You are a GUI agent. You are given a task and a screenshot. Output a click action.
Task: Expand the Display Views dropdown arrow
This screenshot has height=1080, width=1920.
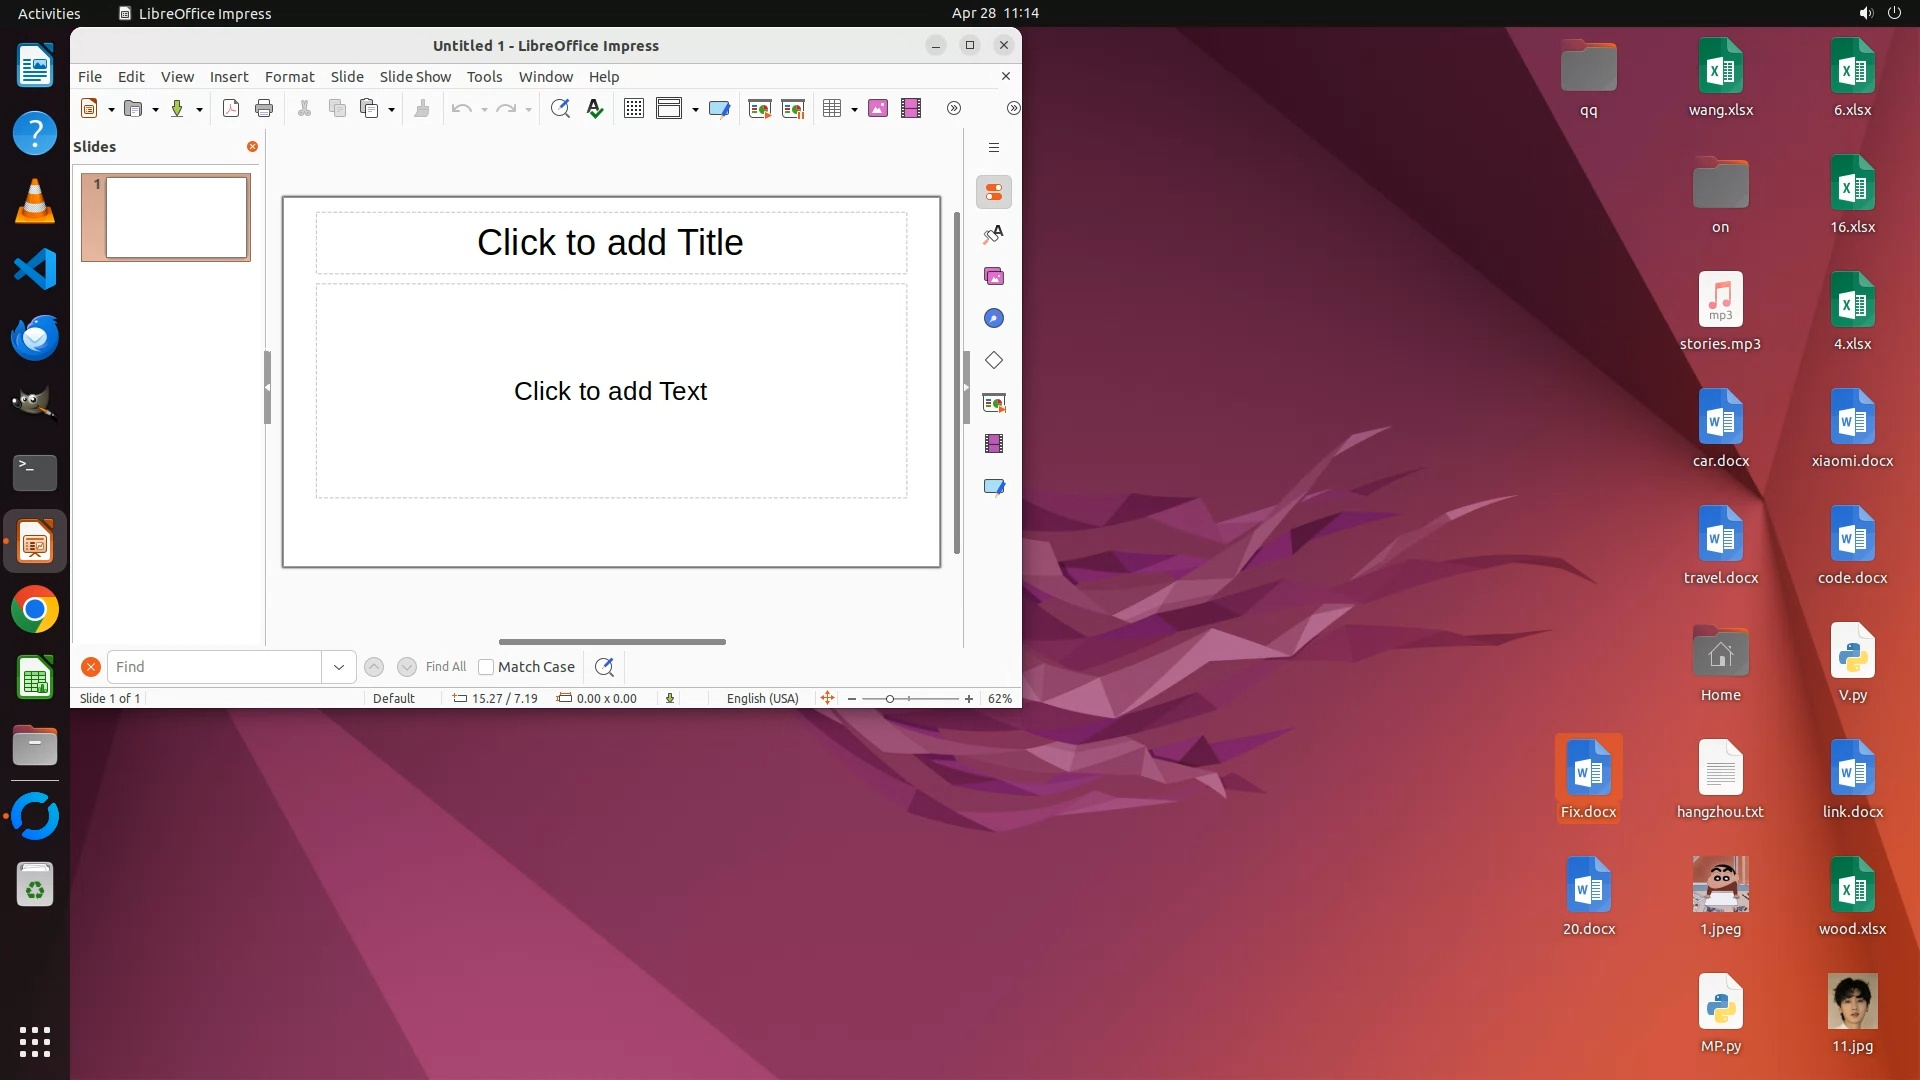coord(695,109)
